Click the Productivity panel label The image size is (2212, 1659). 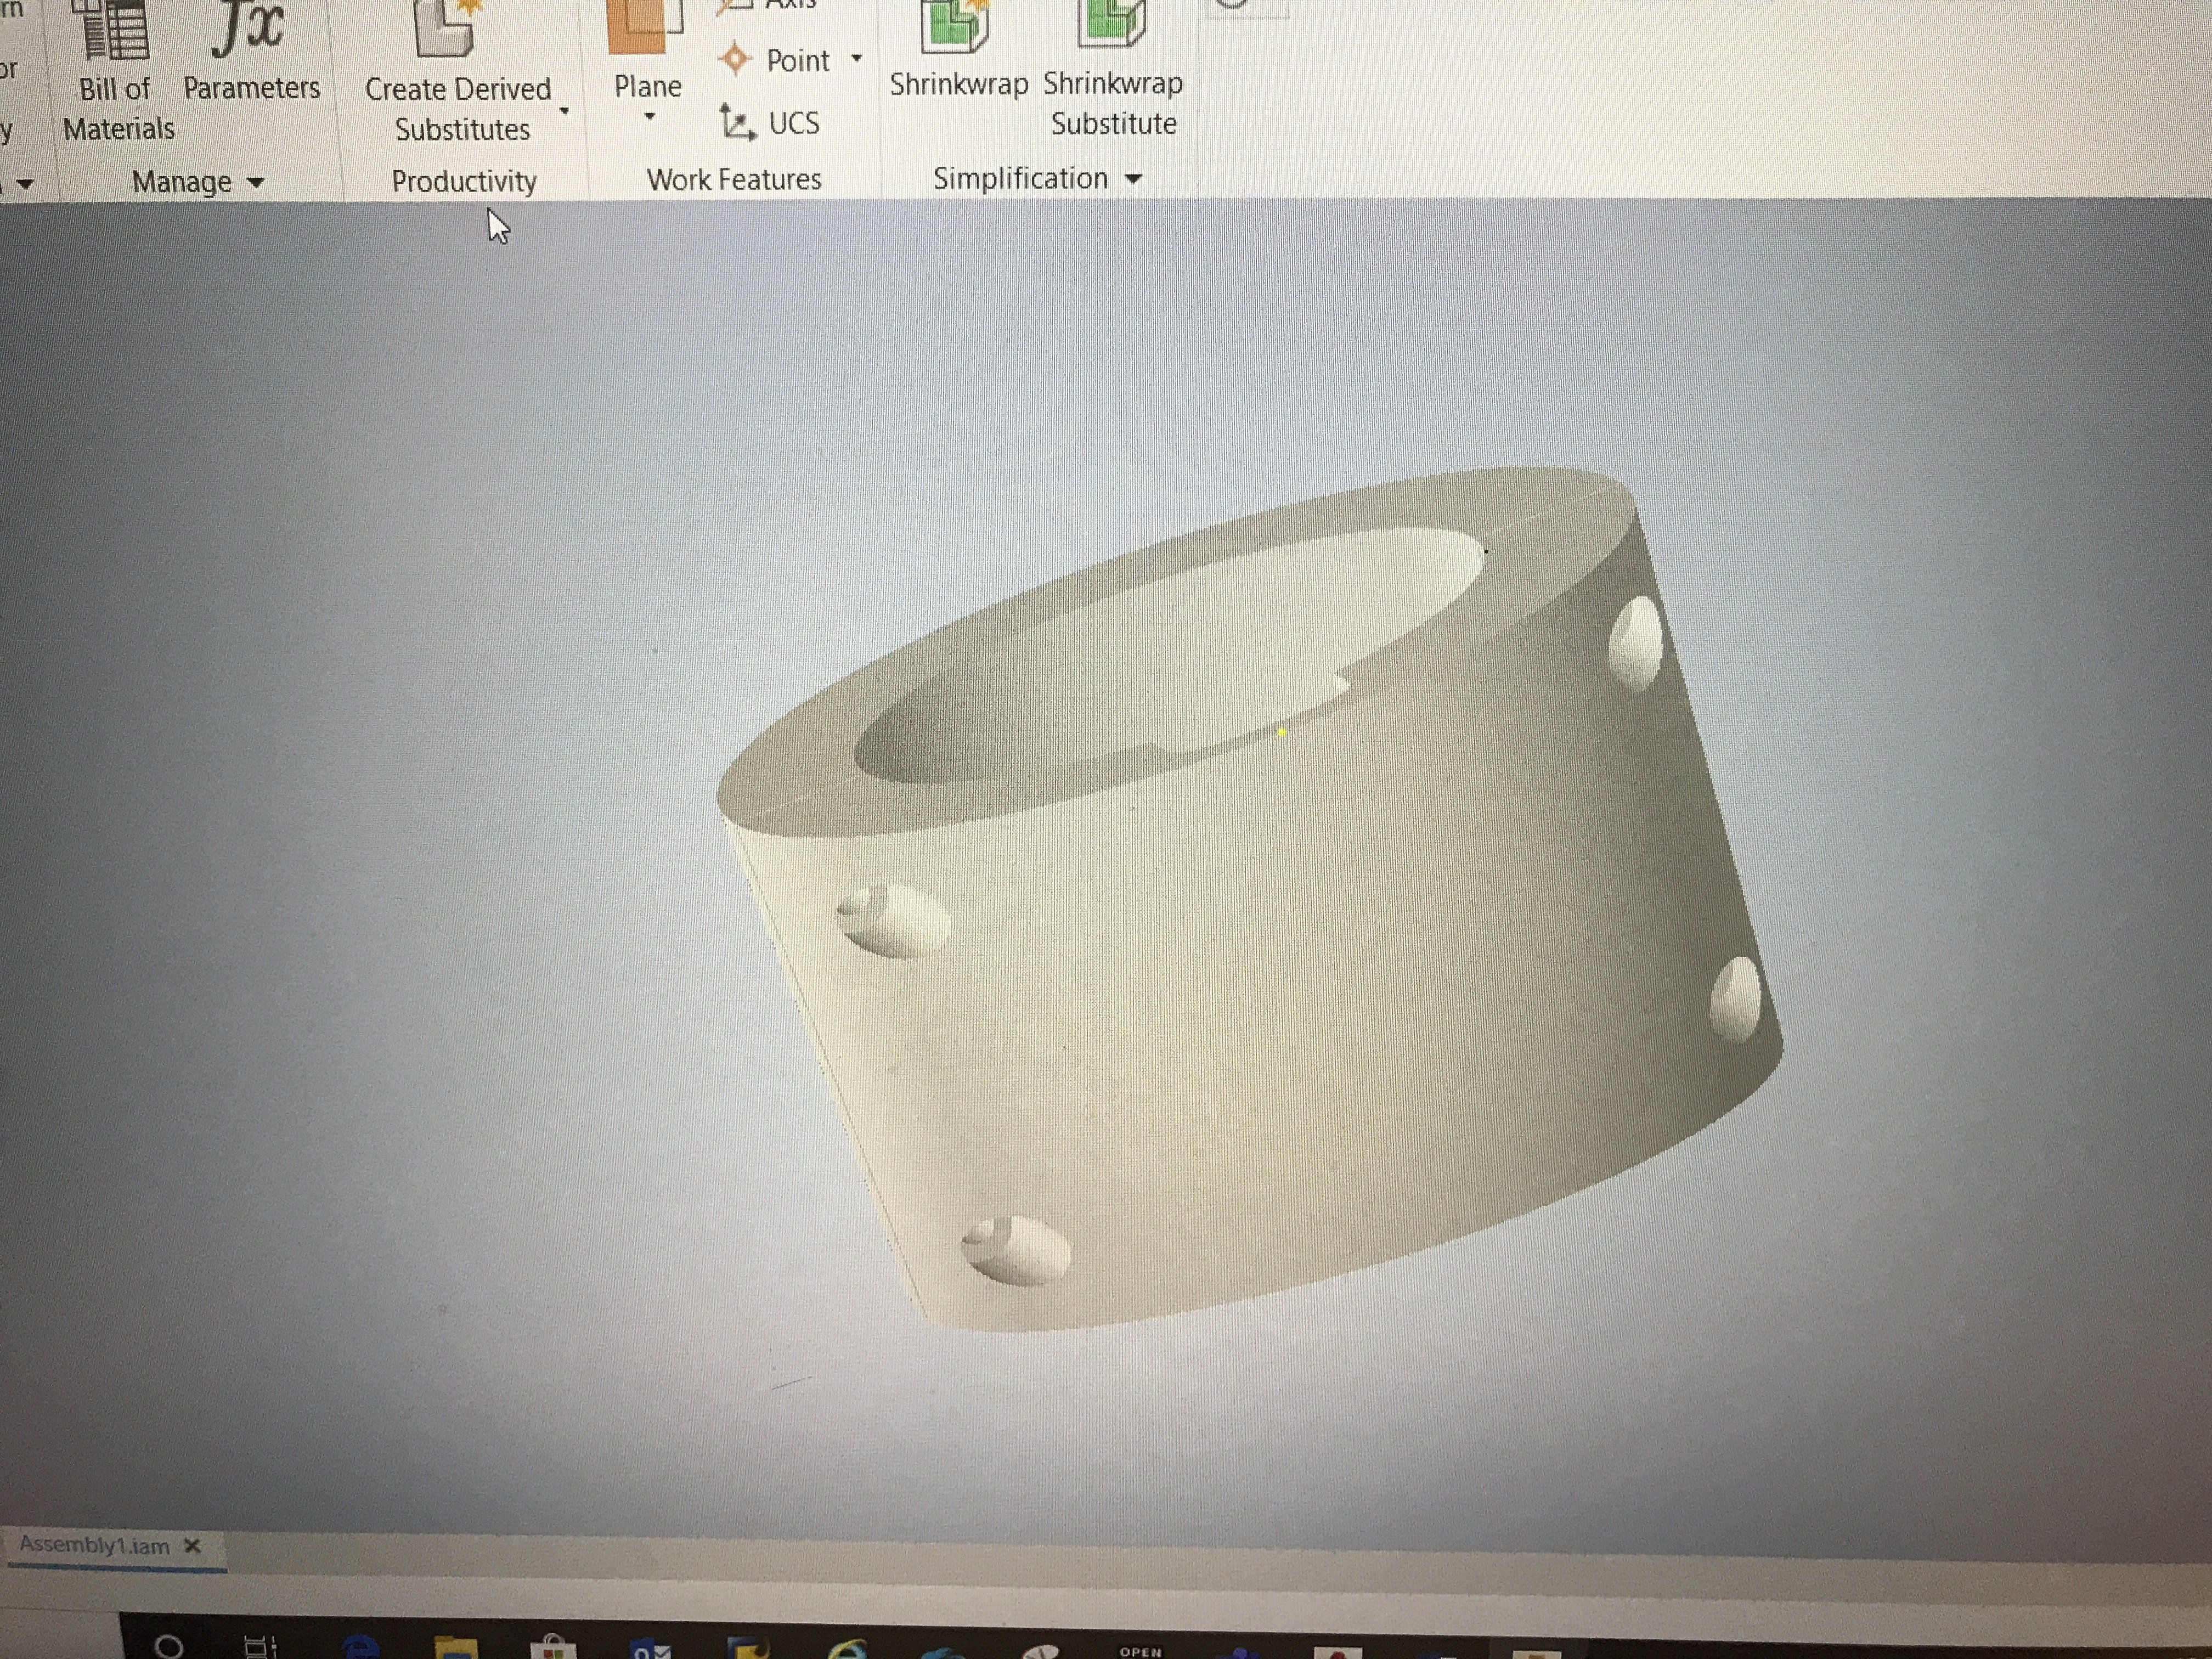[x=464, y=181]
